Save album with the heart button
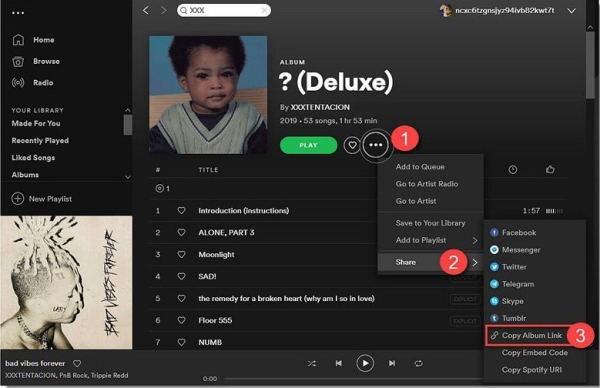 point(352,145)
